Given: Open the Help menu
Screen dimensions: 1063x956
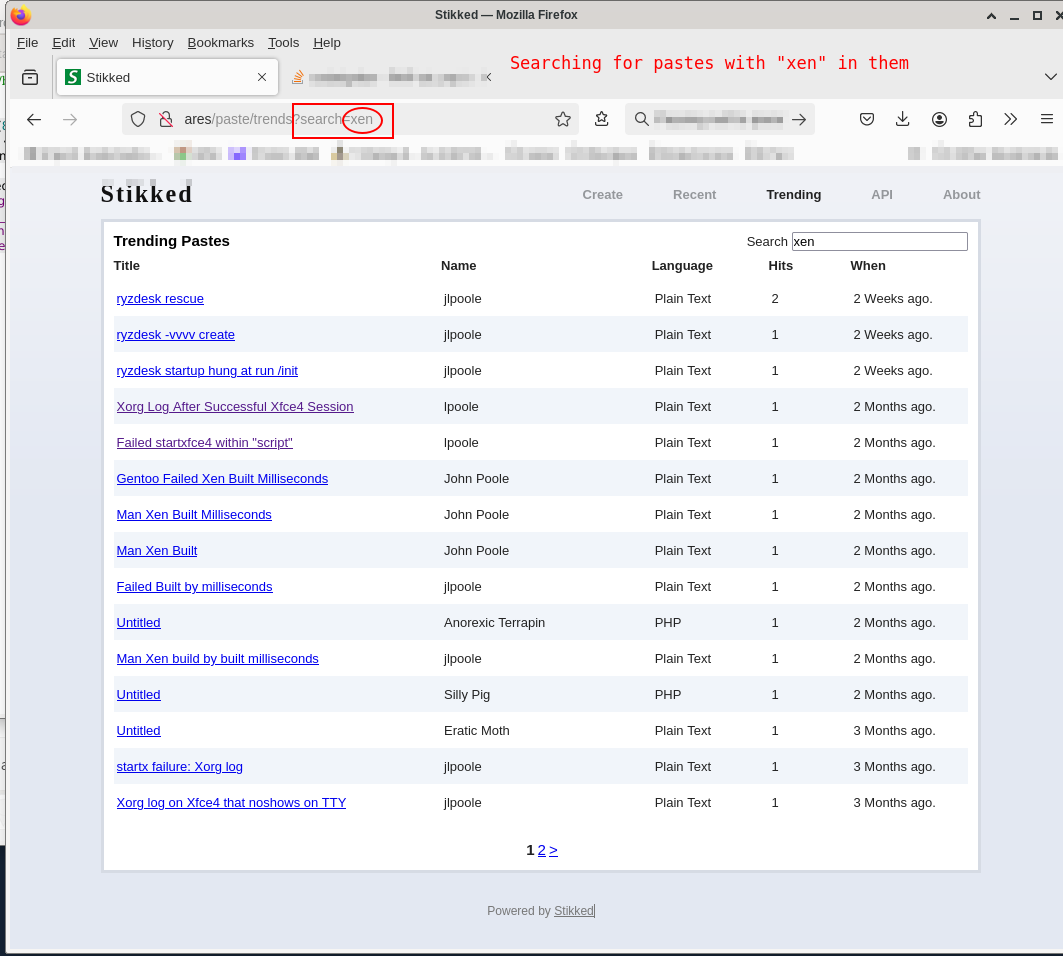Looking at the screenshot, I should tap(327, 43).
